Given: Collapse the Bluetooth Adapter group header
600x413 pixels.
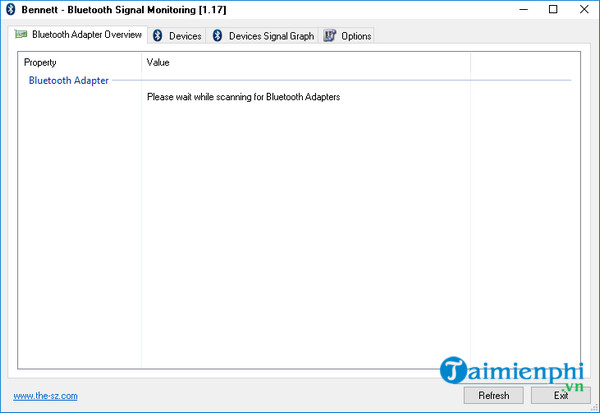Looking at the screenshot, I should click(x=68, y=80).
